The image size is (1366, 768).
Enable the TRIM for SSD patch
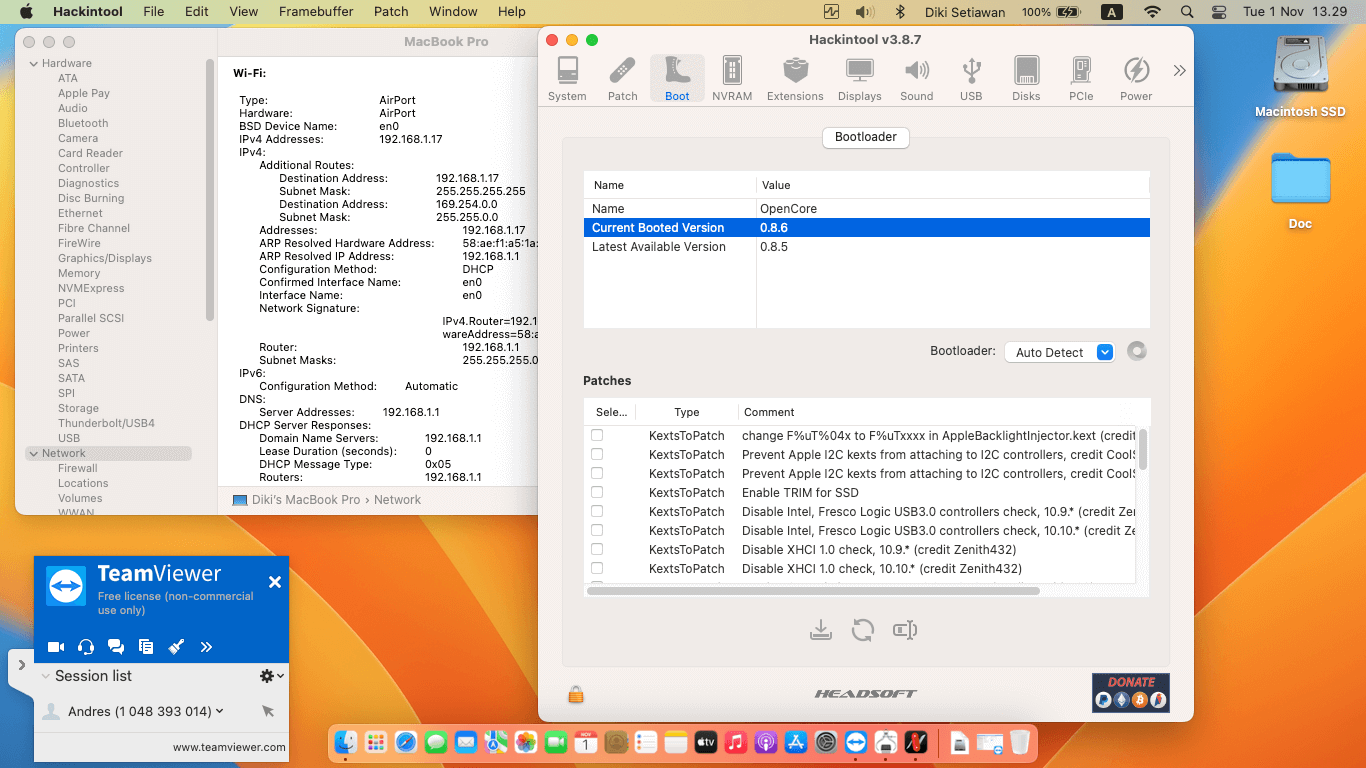(597, 492)
